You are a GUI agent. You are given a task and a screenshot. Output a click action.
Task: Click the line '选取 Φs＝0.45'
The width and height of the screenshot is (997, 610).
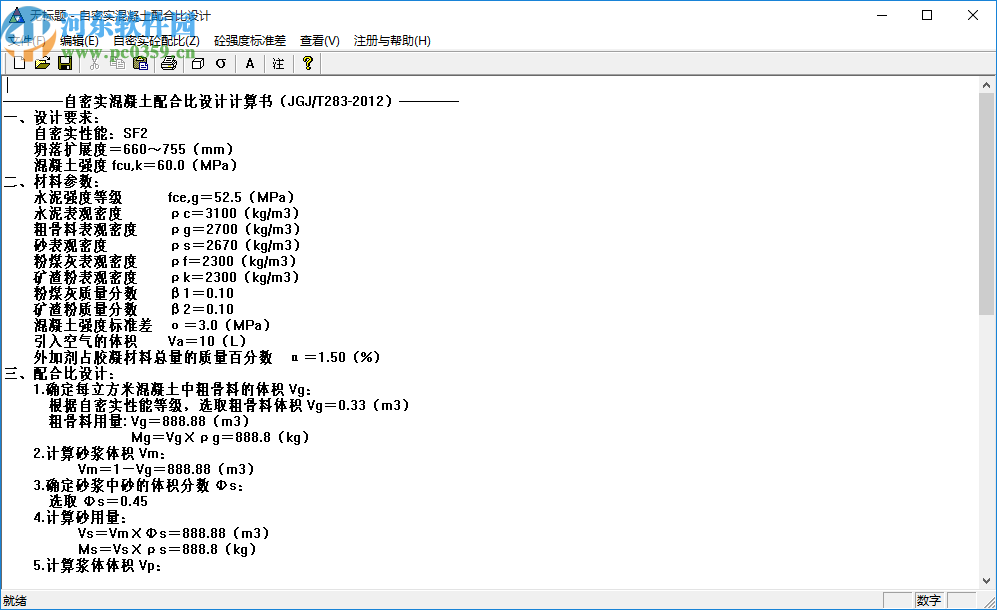click(99, 501)
